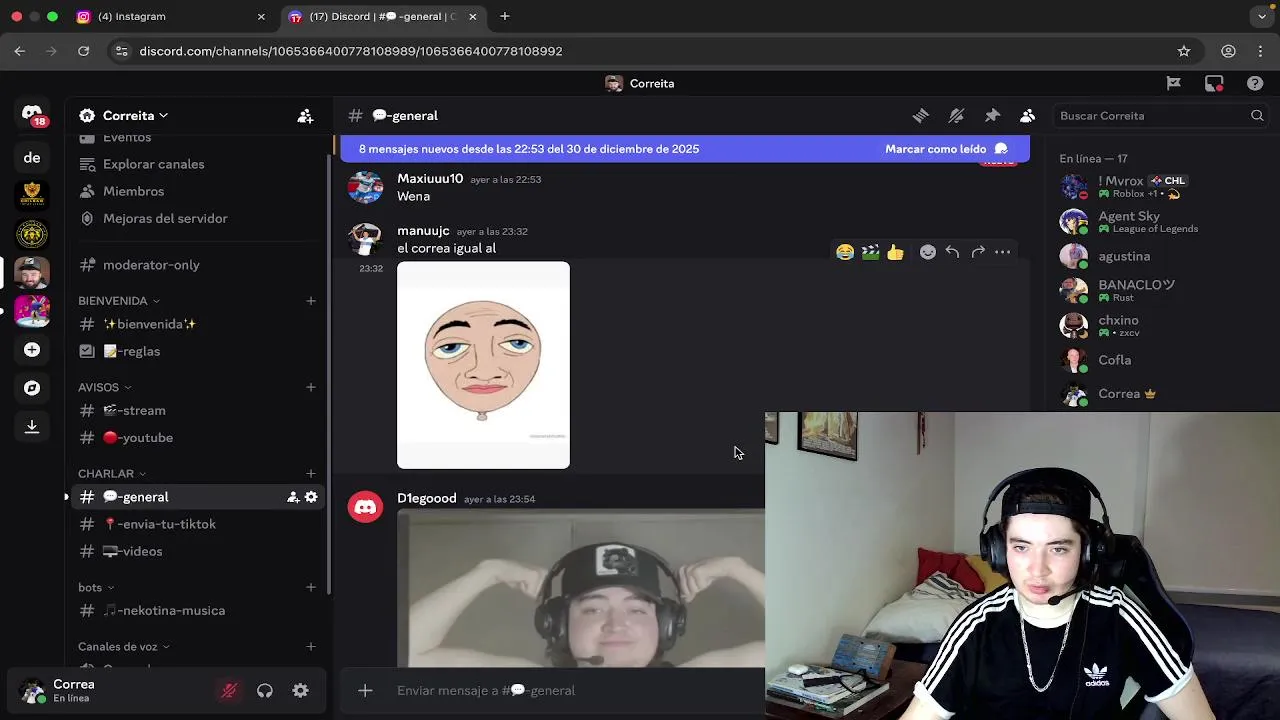
Task: Open Mejoras del servidor
Action: 196,218
